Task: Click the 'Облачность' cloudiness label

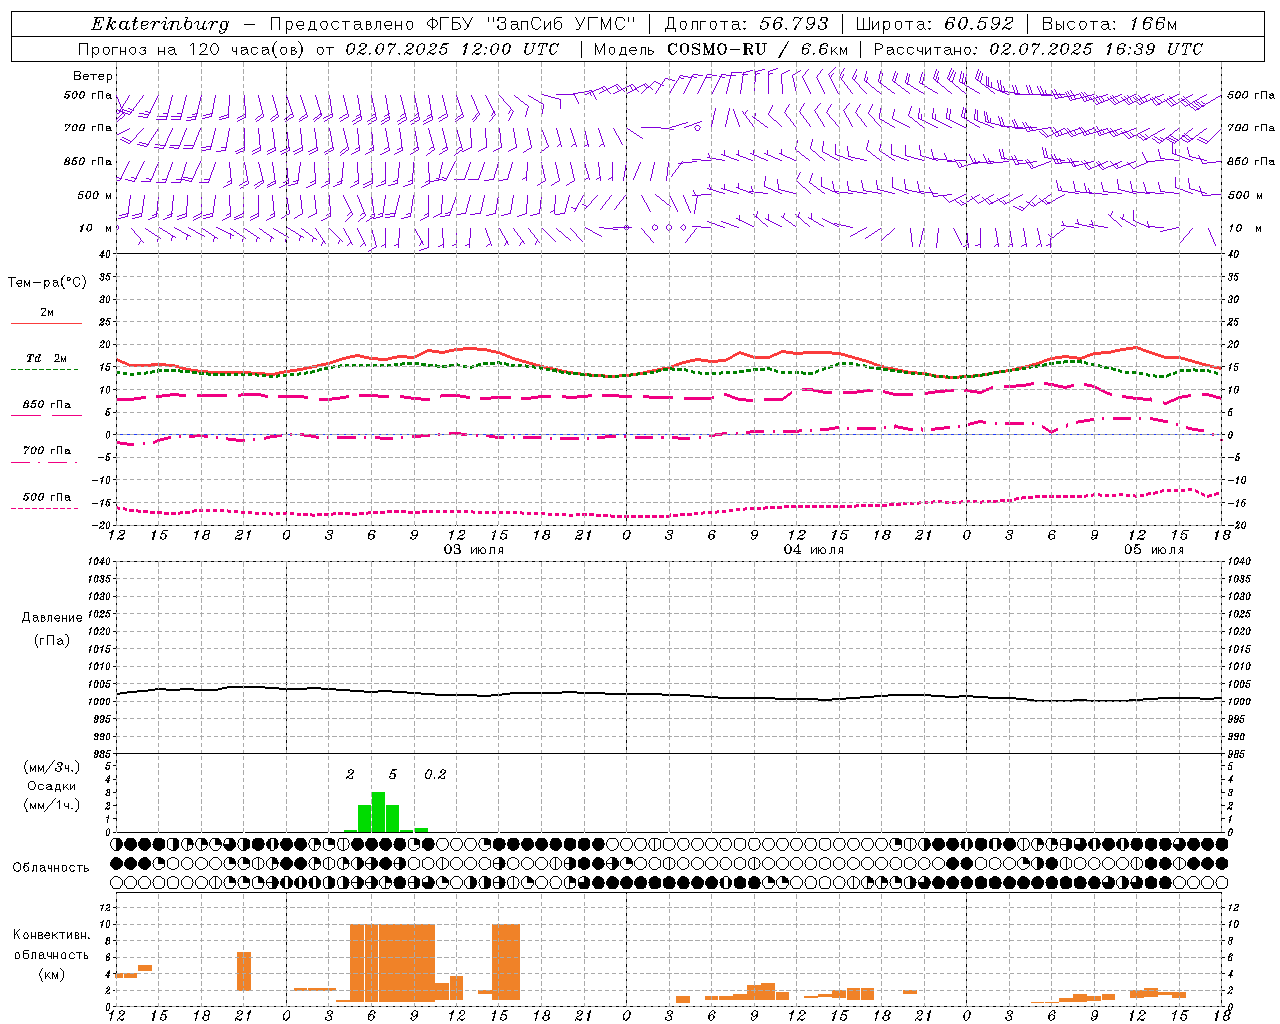Action: click(51, 868)
